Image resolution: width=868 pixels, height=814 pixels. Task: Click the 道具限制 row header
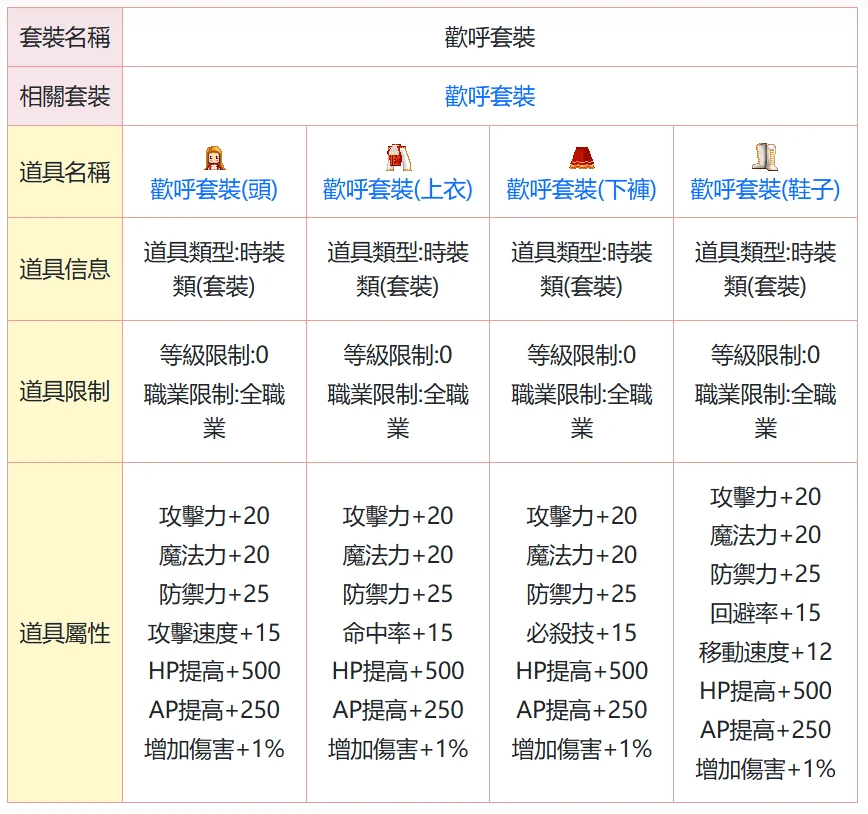point(65,392)
